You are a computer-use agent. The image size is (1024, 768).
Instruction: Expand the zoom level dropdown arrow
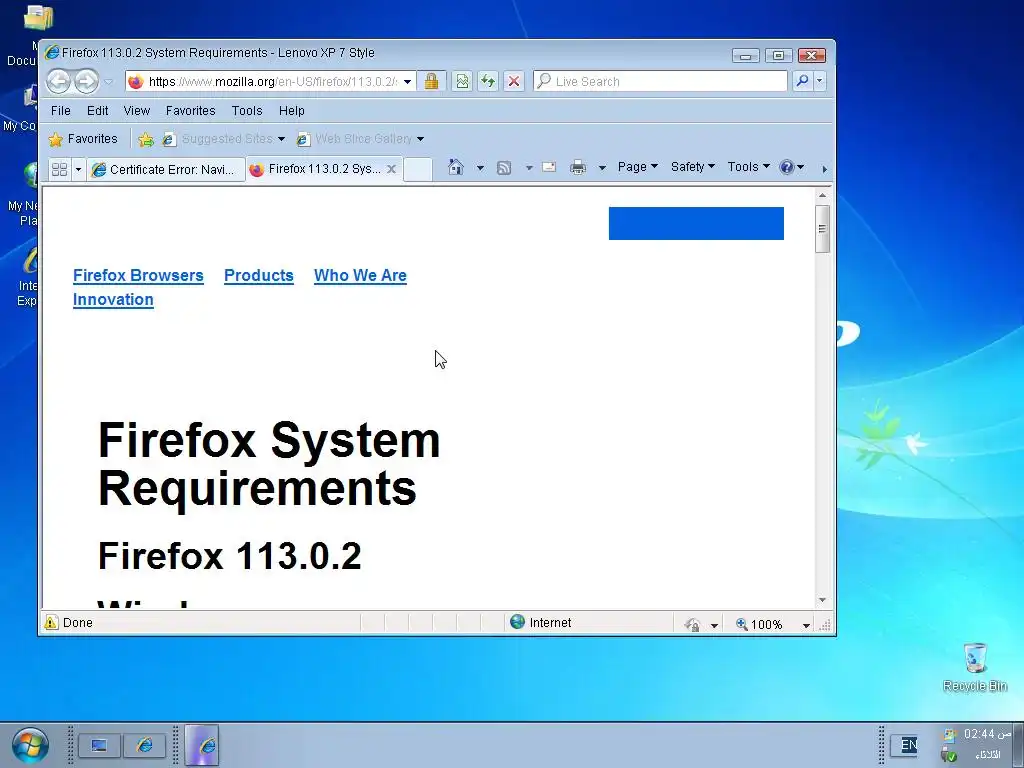(x=806, y=625)
